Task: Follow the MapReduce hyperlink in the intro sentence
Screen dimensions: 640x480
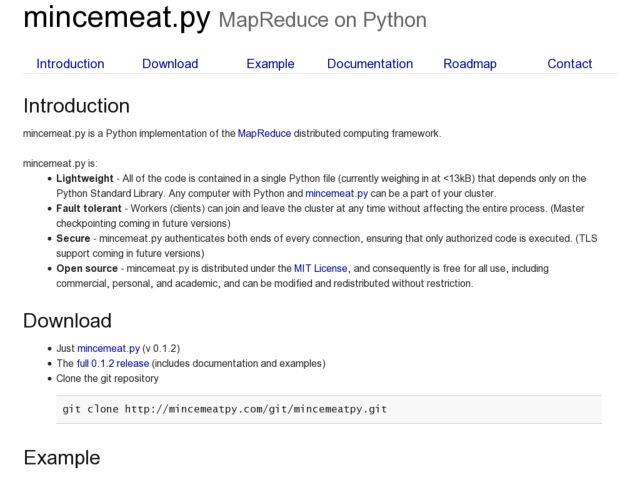Action: click(264, 133)
